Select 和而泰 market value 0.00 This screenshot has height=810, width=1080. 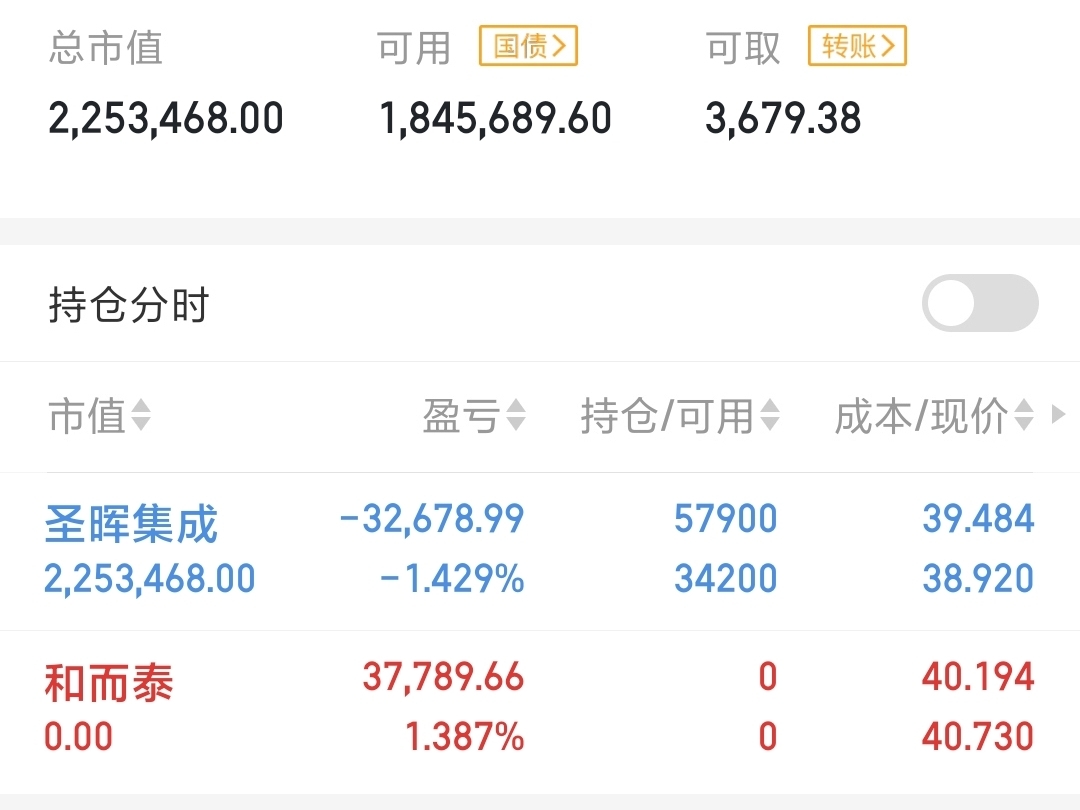click(x=79, y=736)
